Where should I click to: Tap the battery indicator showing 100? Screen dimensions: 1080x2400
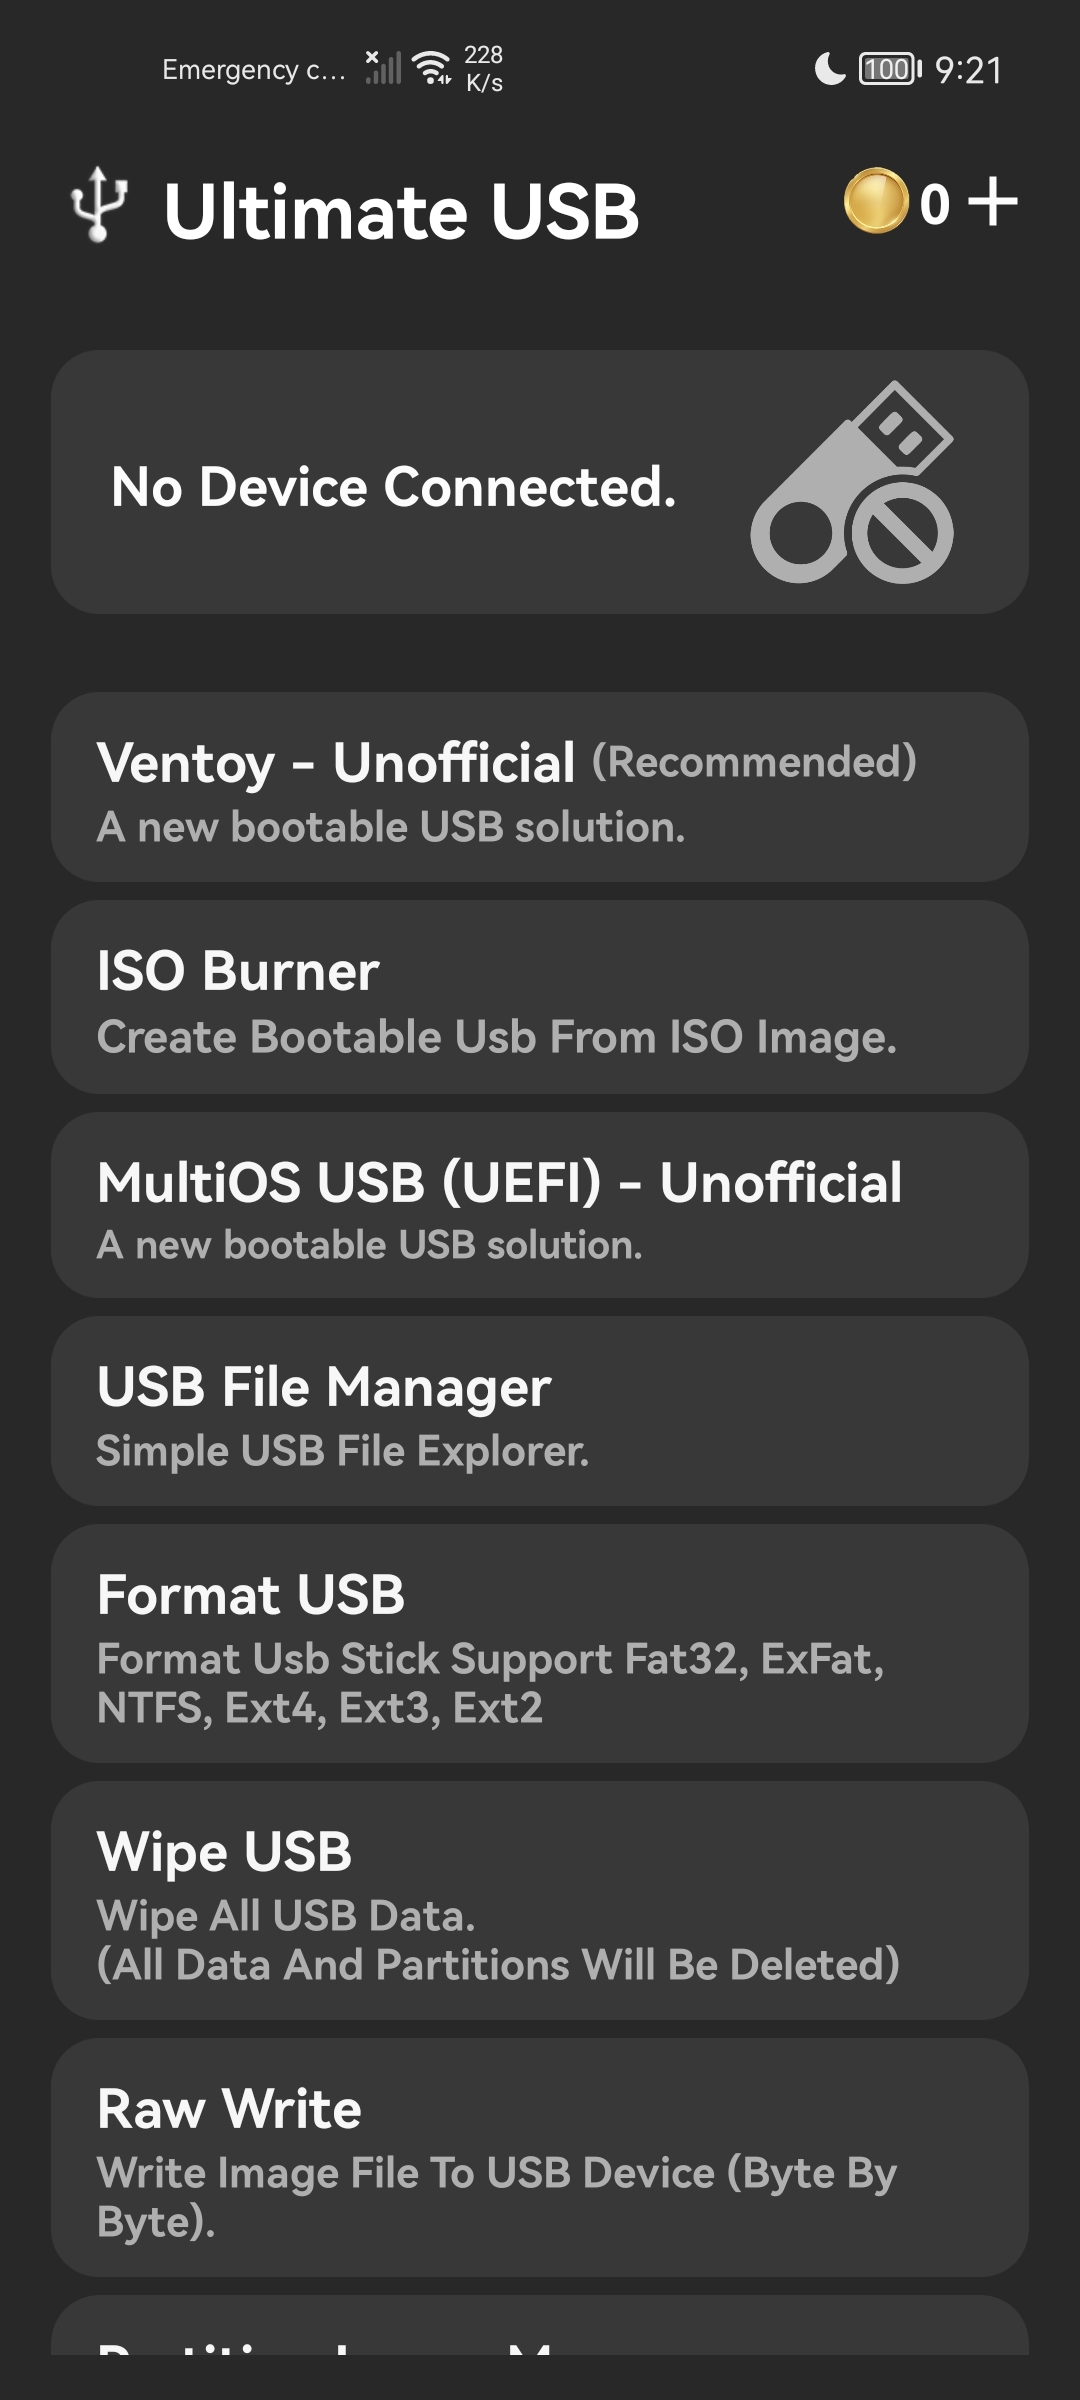(x=888, y=68)
